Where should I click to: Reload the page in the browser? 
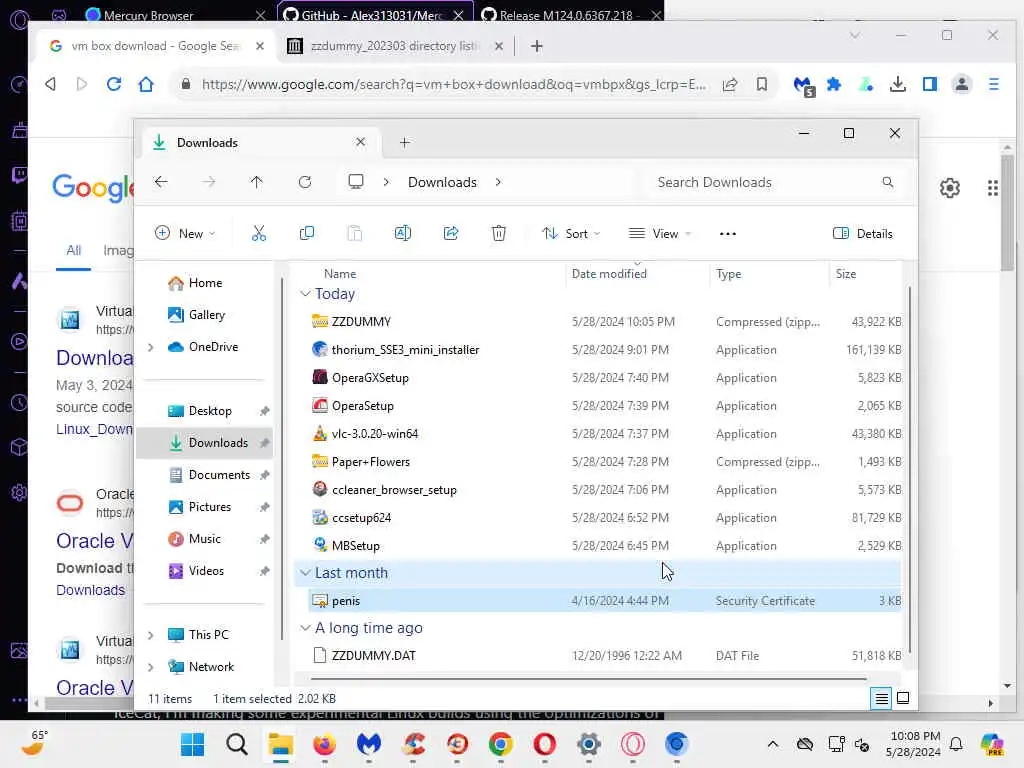click(114, 84)
